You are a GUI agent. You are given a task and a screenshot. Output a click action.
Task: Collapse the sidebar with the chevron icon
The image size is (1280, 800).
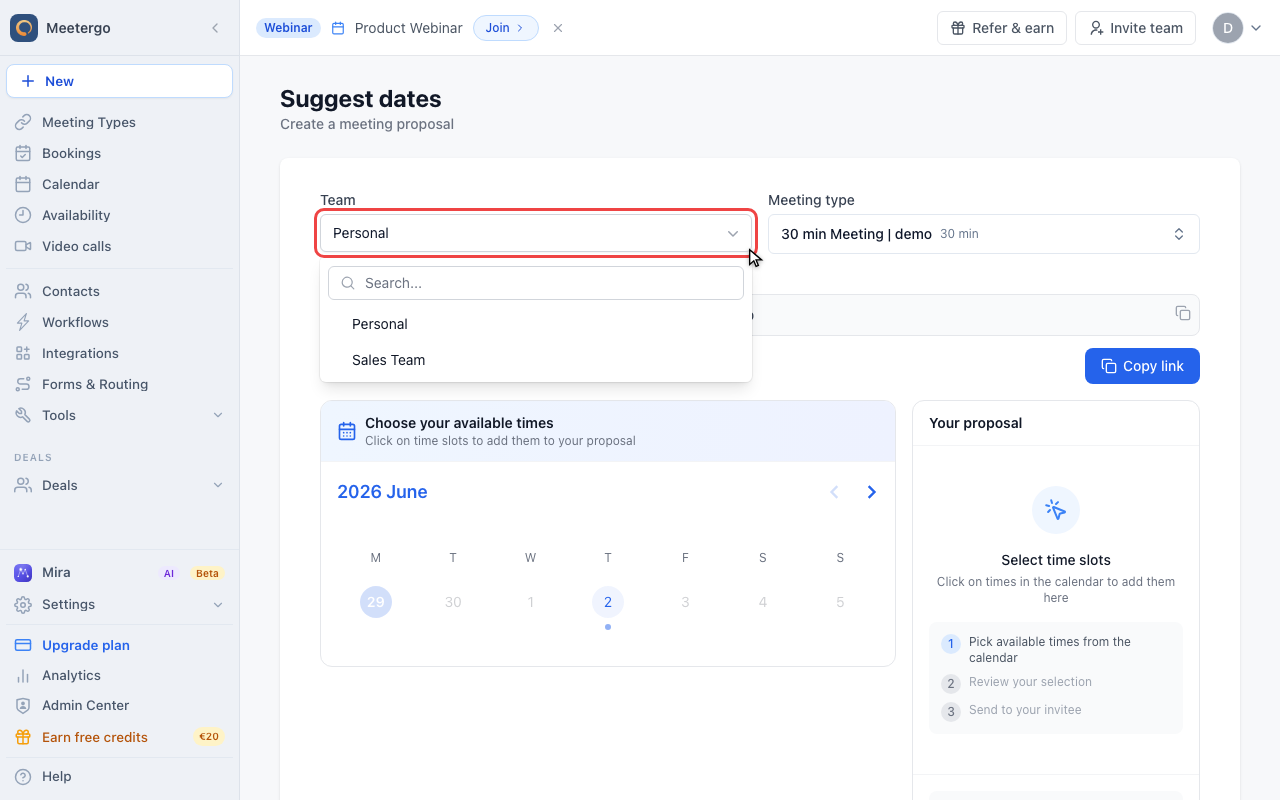click(215, 28)
